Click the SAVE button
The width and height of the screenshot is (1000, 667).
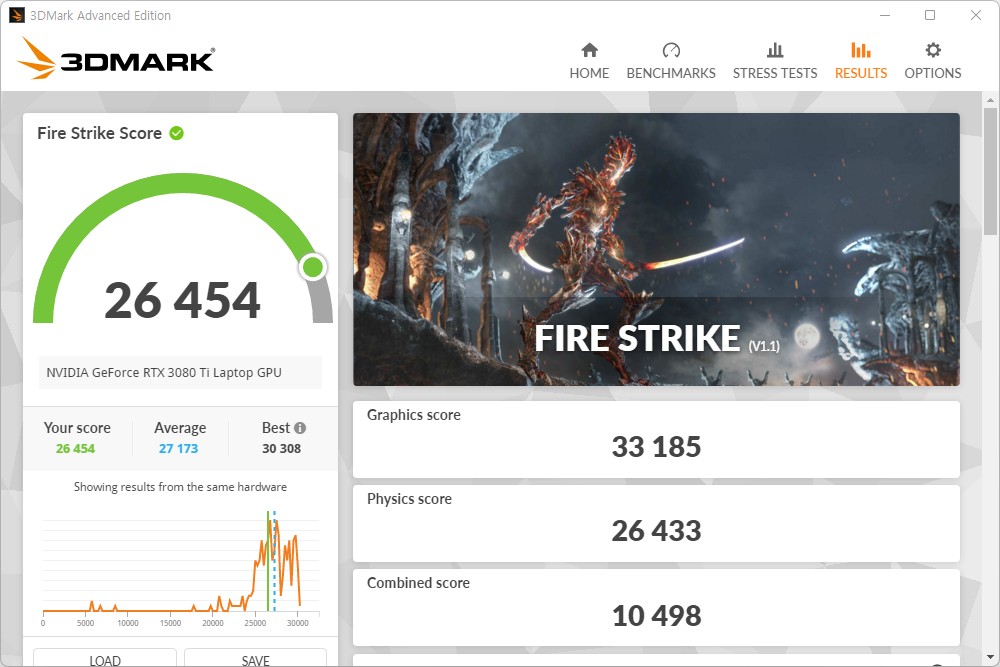(256, 657)
